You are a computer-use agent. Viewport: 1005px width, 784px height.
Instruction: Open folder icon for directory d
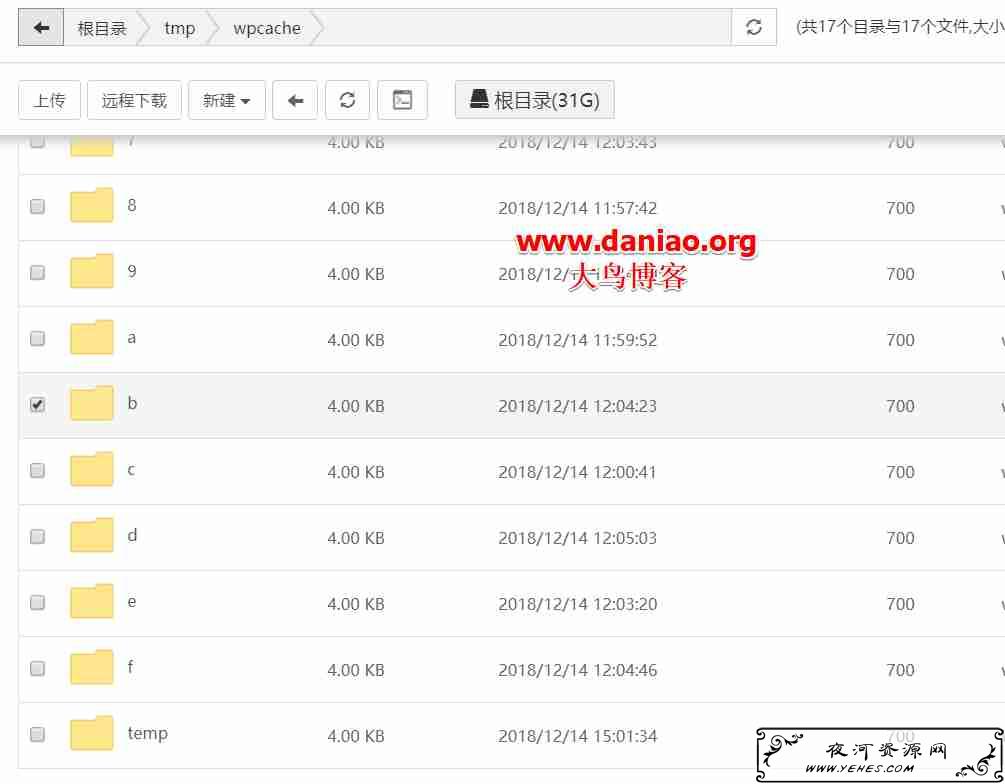(x=92, y=535)
